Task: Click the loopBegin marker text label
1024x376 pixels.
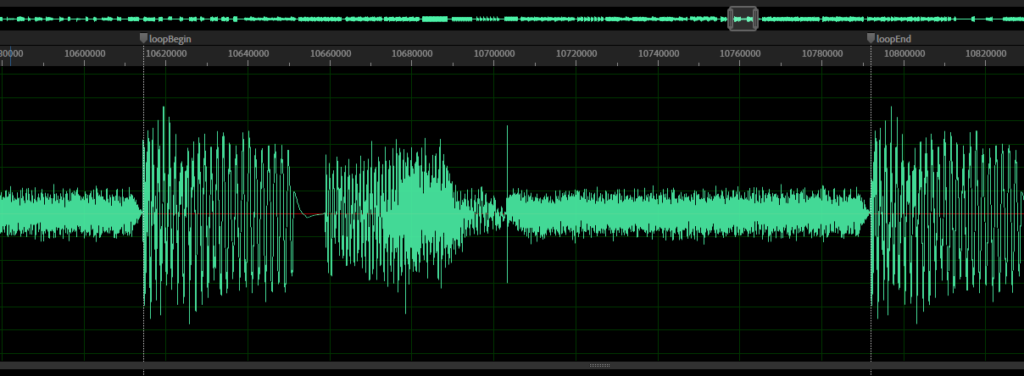Action: pos(170,39)
